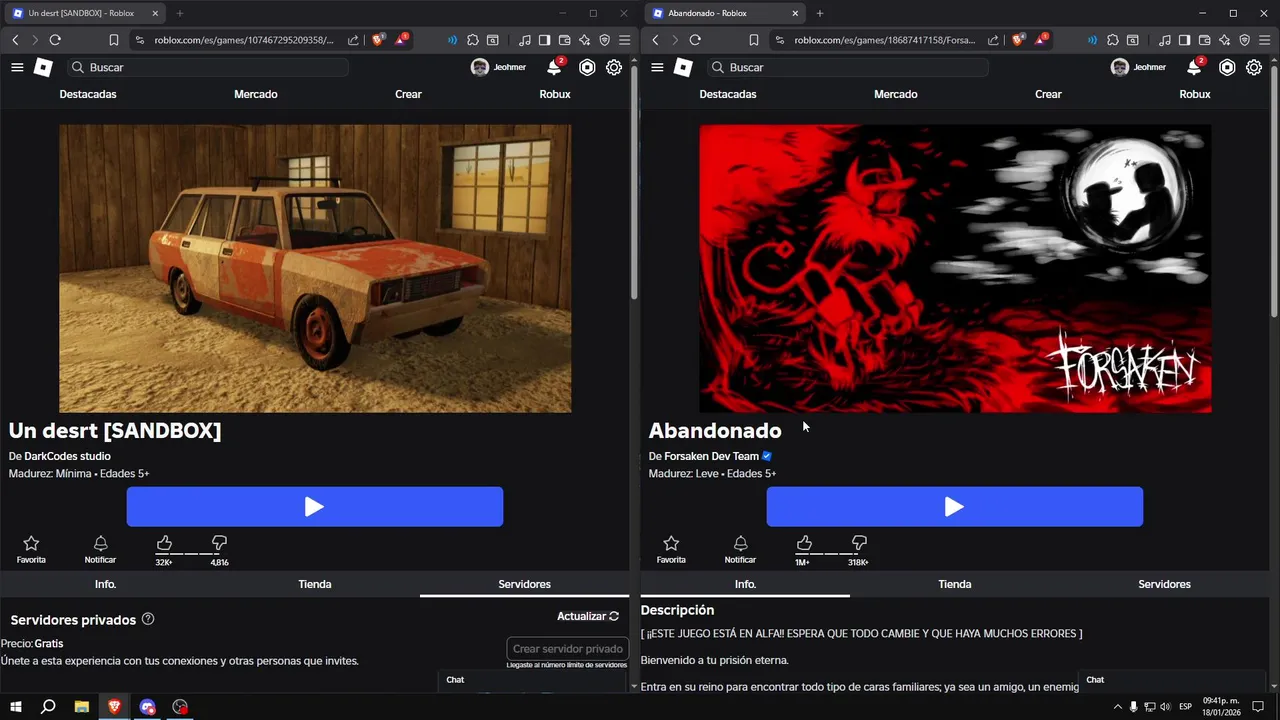The height and width of the screenshot is (720, 1280).
Task: Open the Robux icon in the right window header
Action: 1227,67
